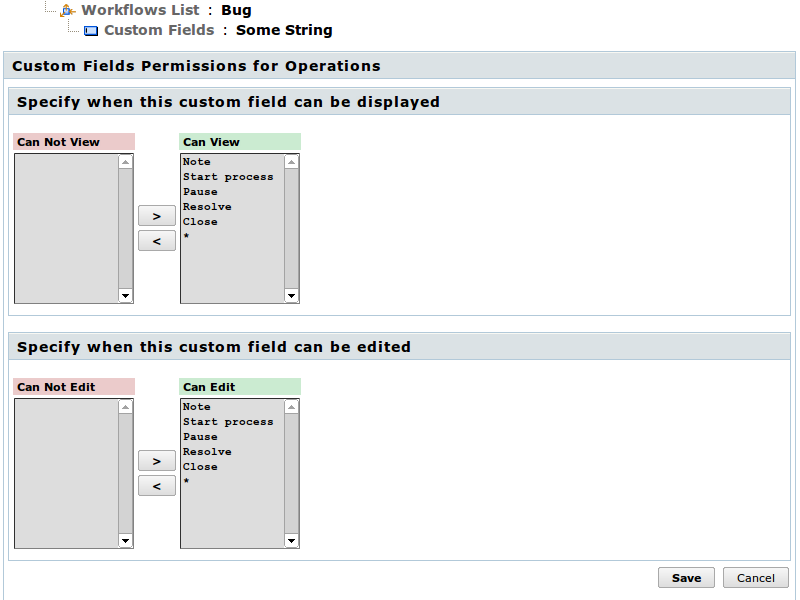This screenshot has height=600, width=800.
Task: Click down arrow of Can View scrollbar
Action: tap(291, 295)
